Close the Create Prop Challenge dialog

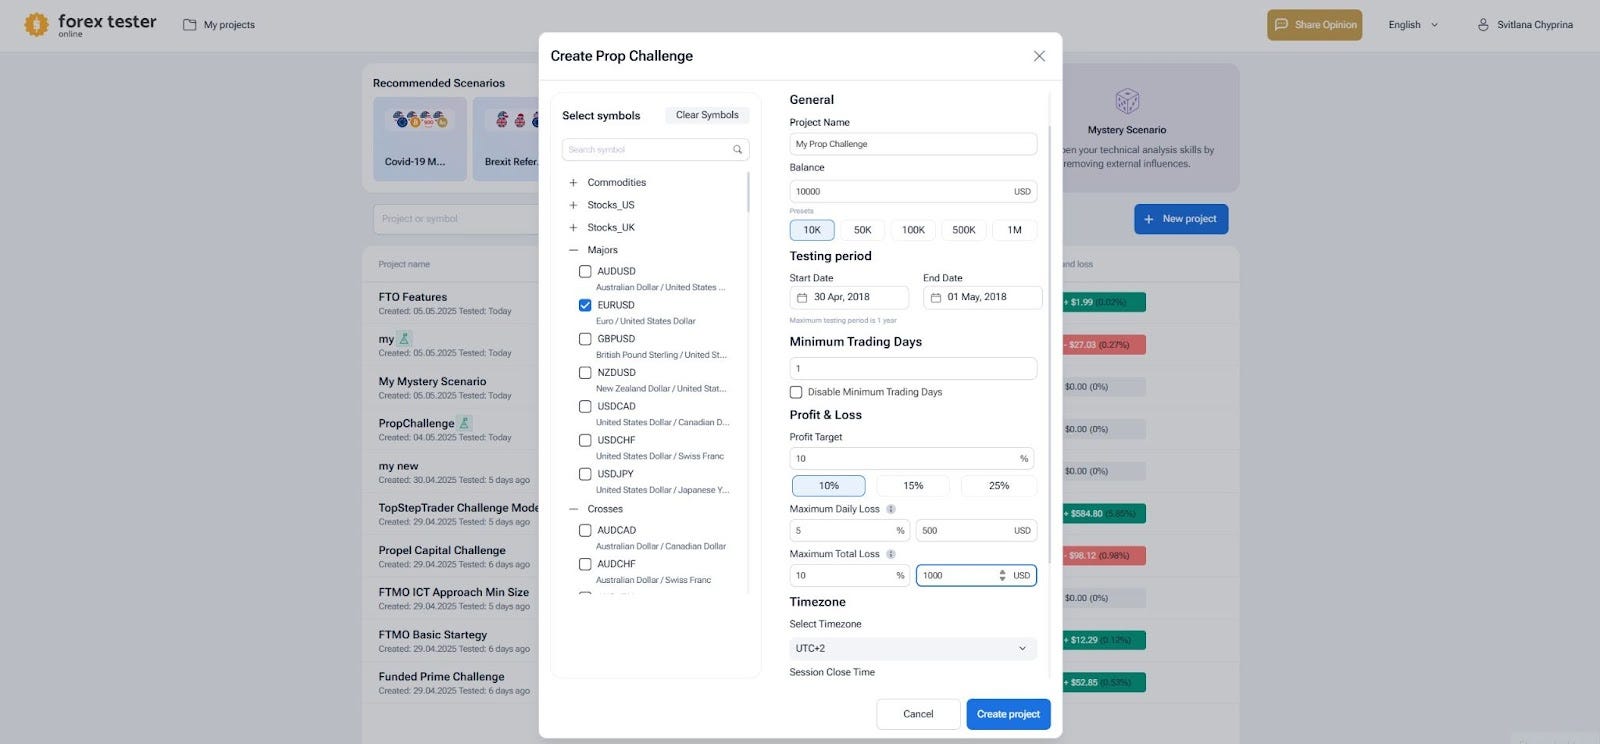1039,56
